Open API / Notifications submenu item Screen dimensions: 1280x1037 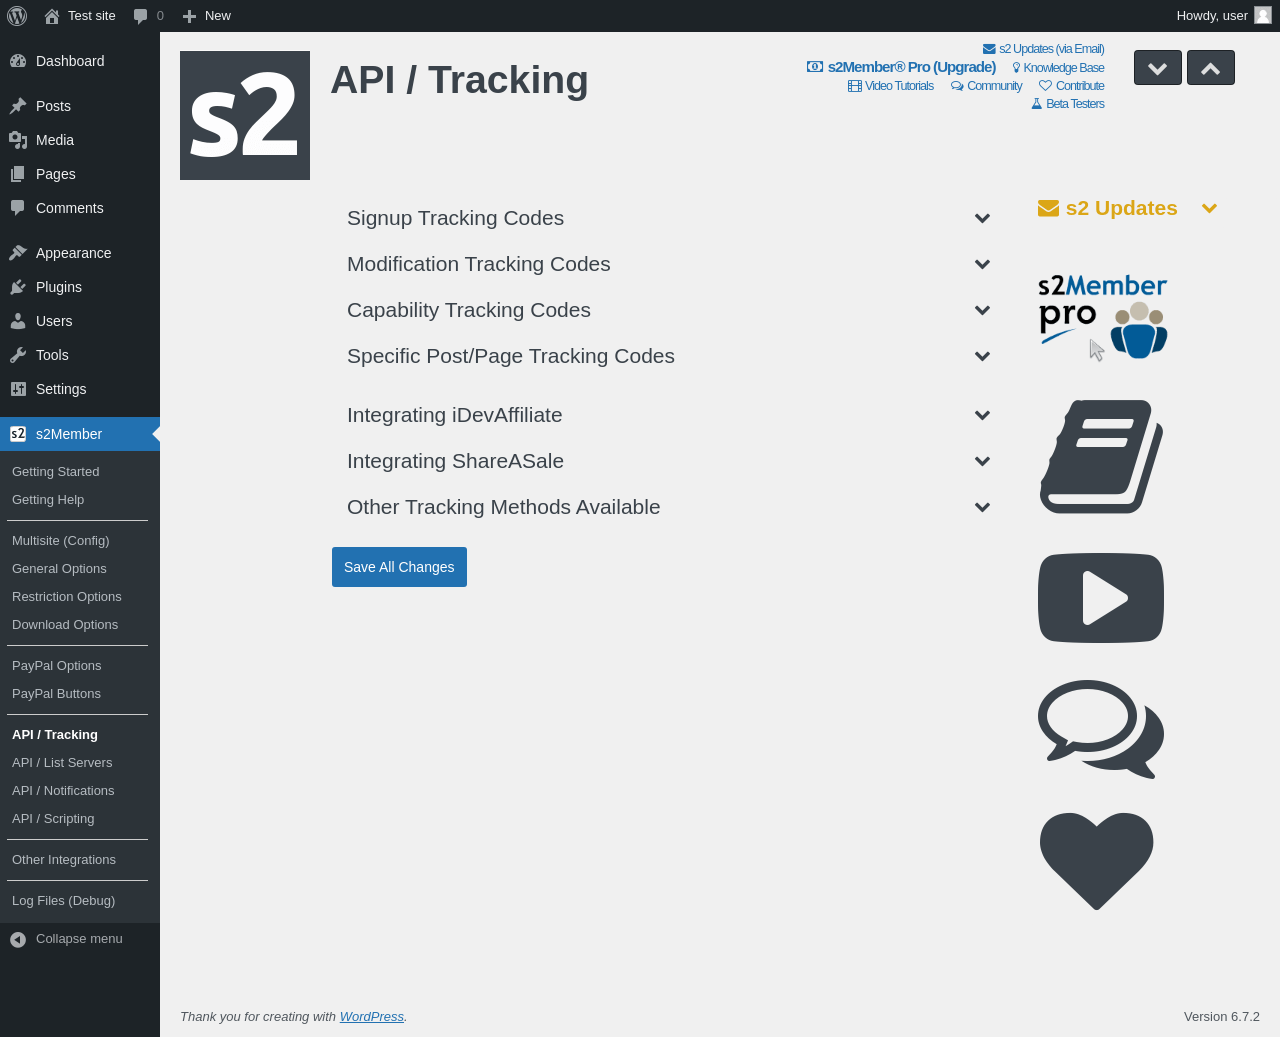(80, 791)
